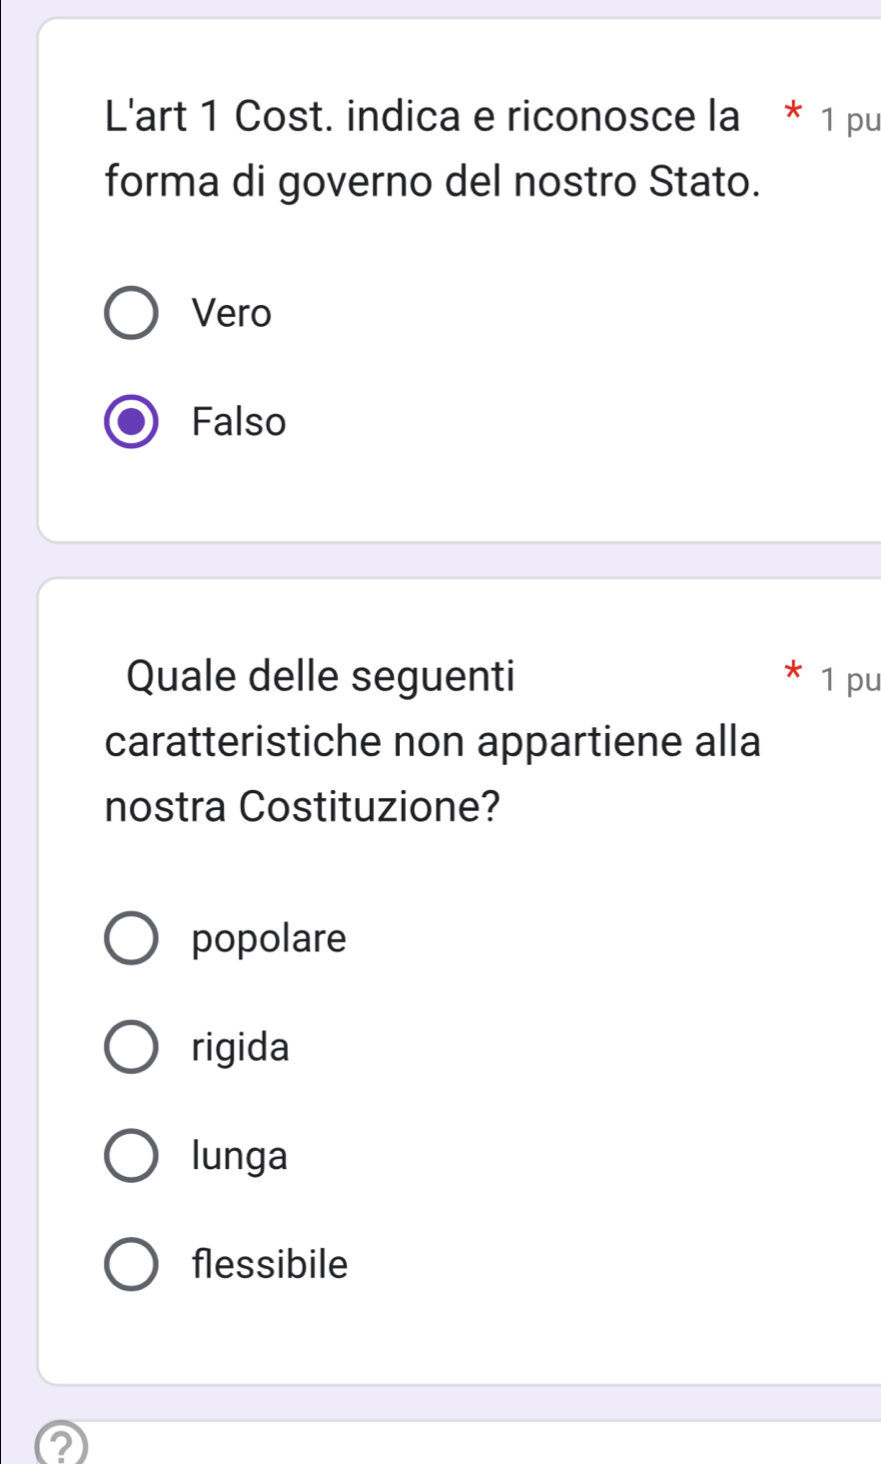Screen dimensions: 881x1464
Task: Click the red asterisk on Costituzione question
Action: 793,673
